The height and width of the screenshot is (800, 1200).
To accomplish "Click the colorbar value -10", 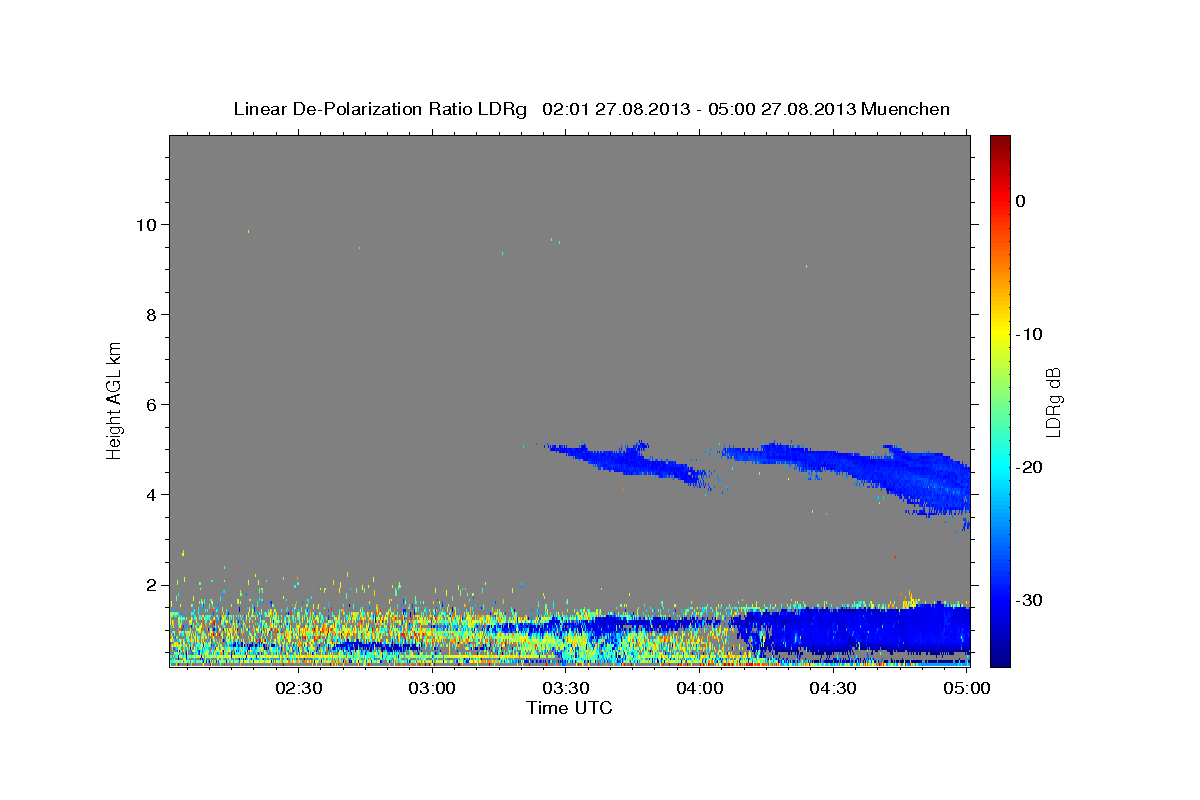I will pos(1030,334).
